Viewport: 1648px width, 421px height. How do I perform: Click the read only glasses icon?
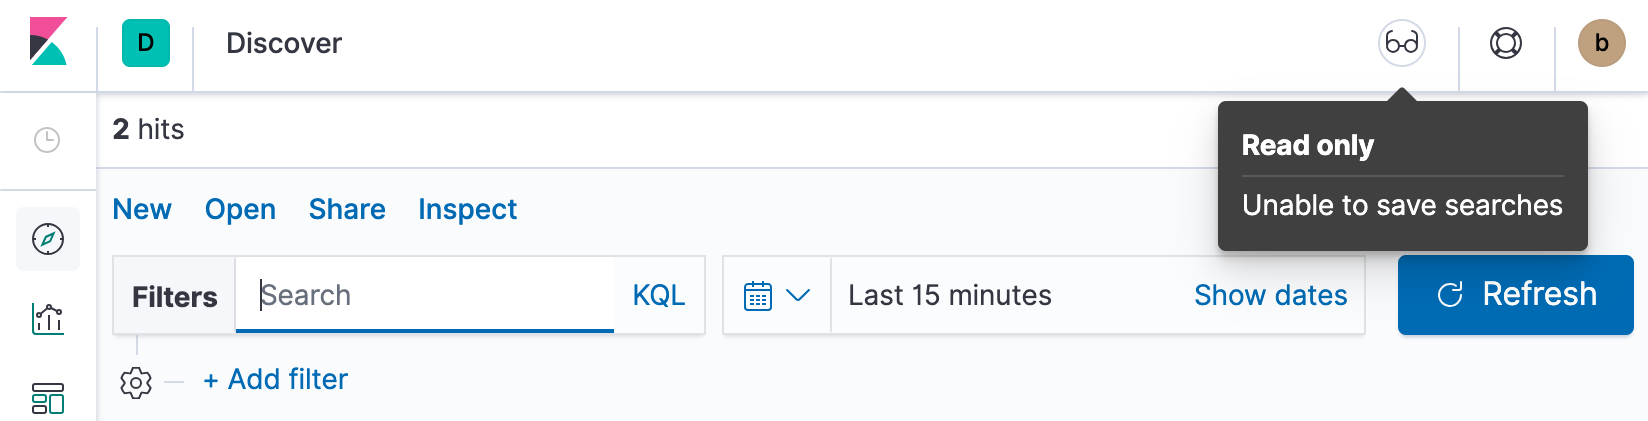[x=1401, y=43]
